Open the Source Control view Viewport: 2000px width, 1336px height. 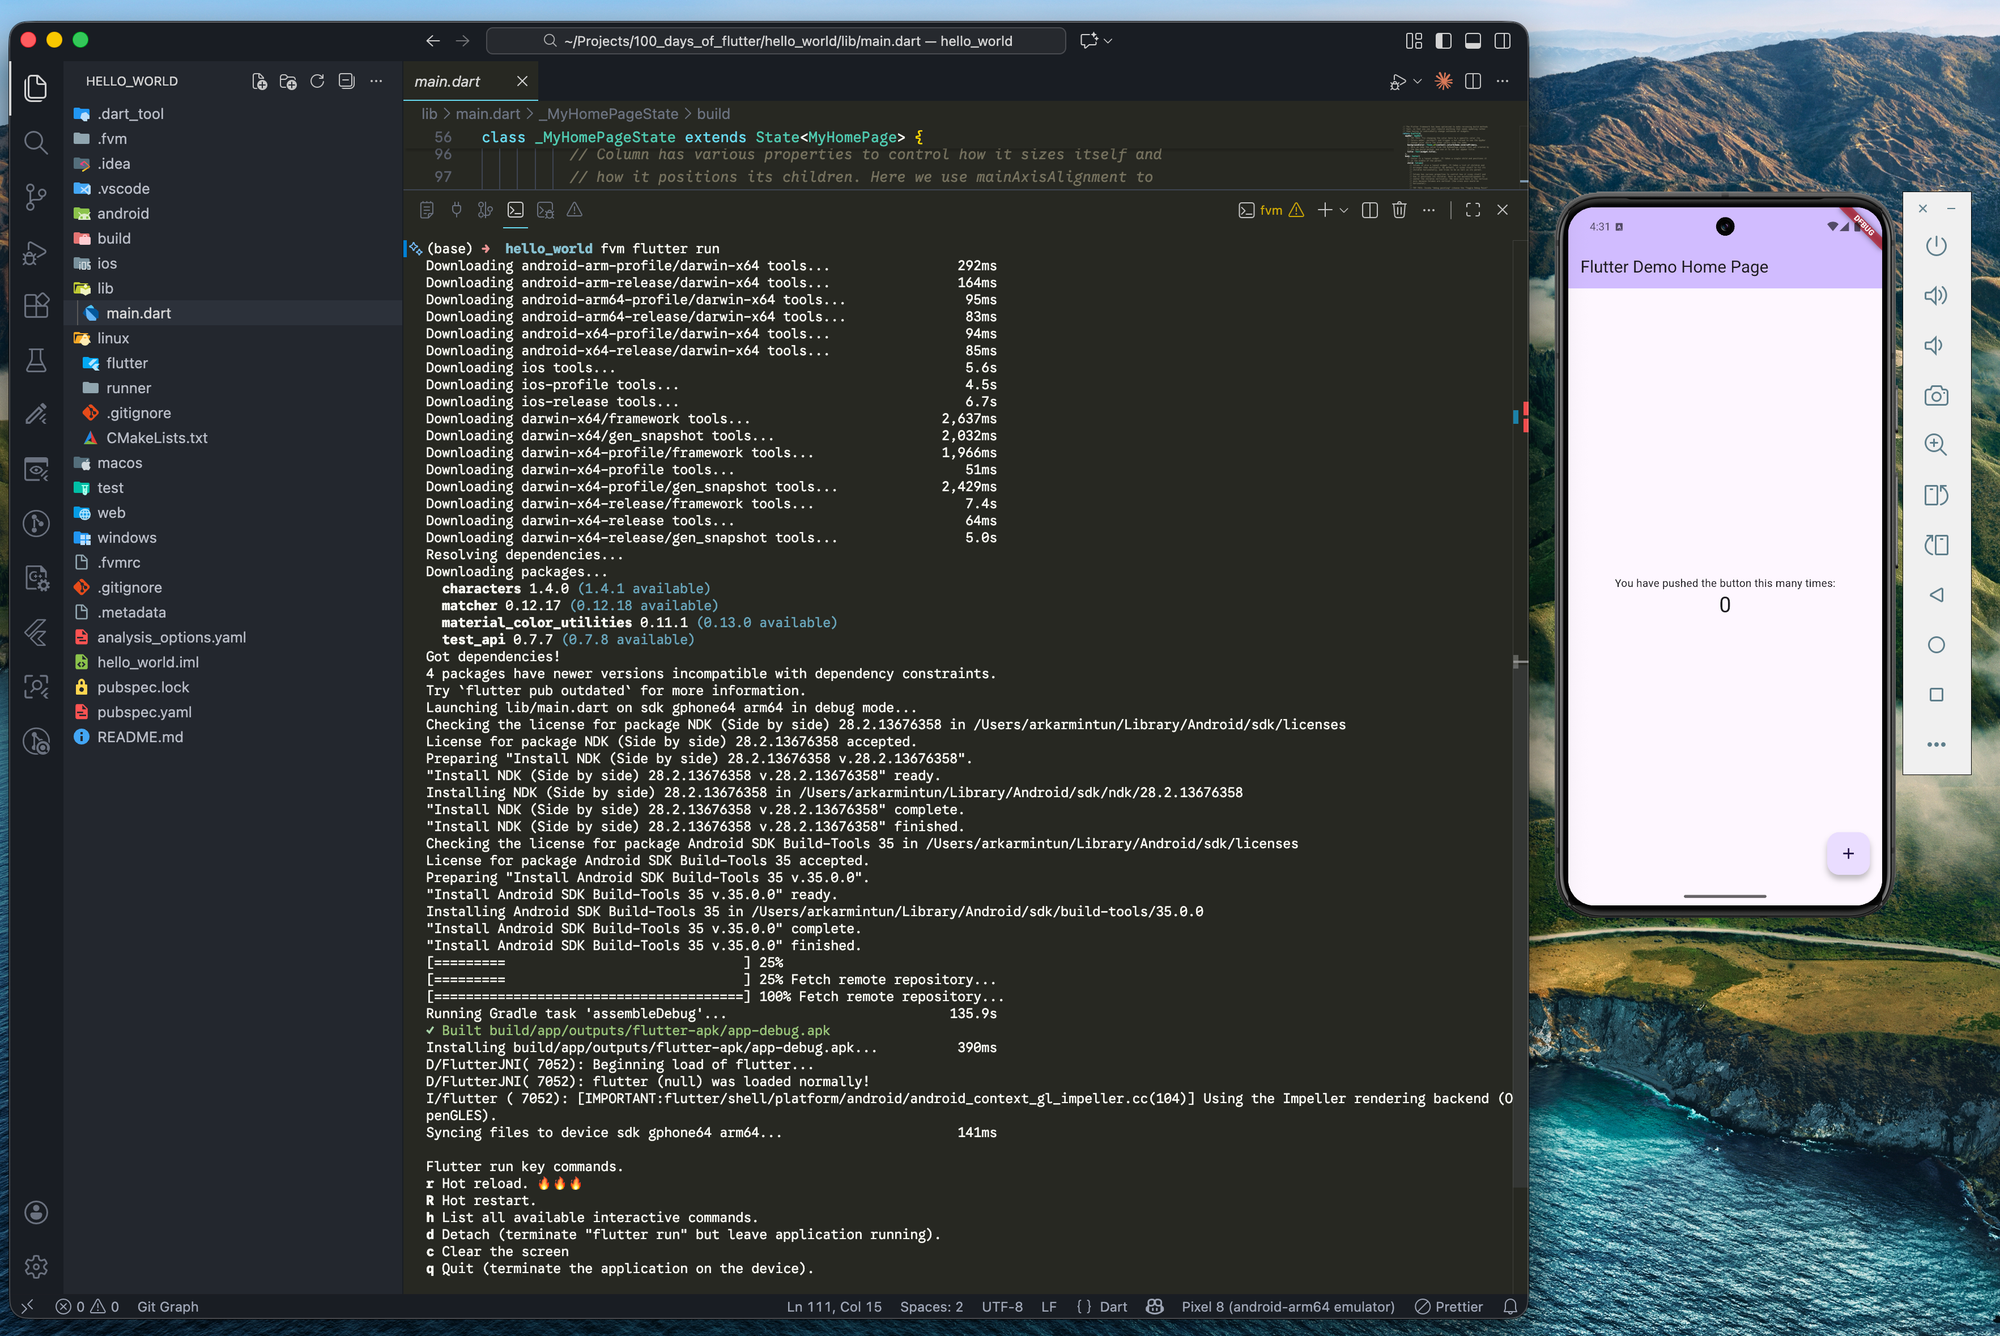36,197
